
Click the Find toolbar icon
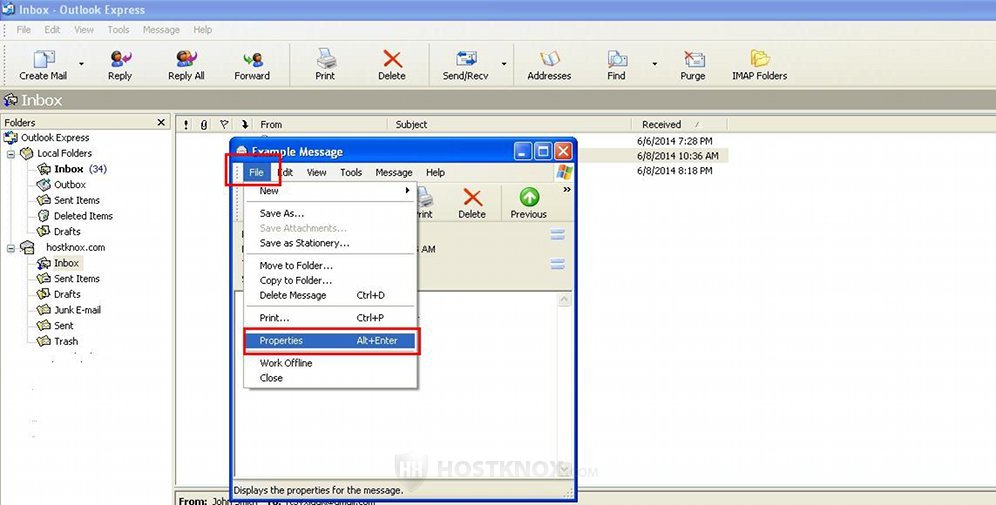(616, 65)
